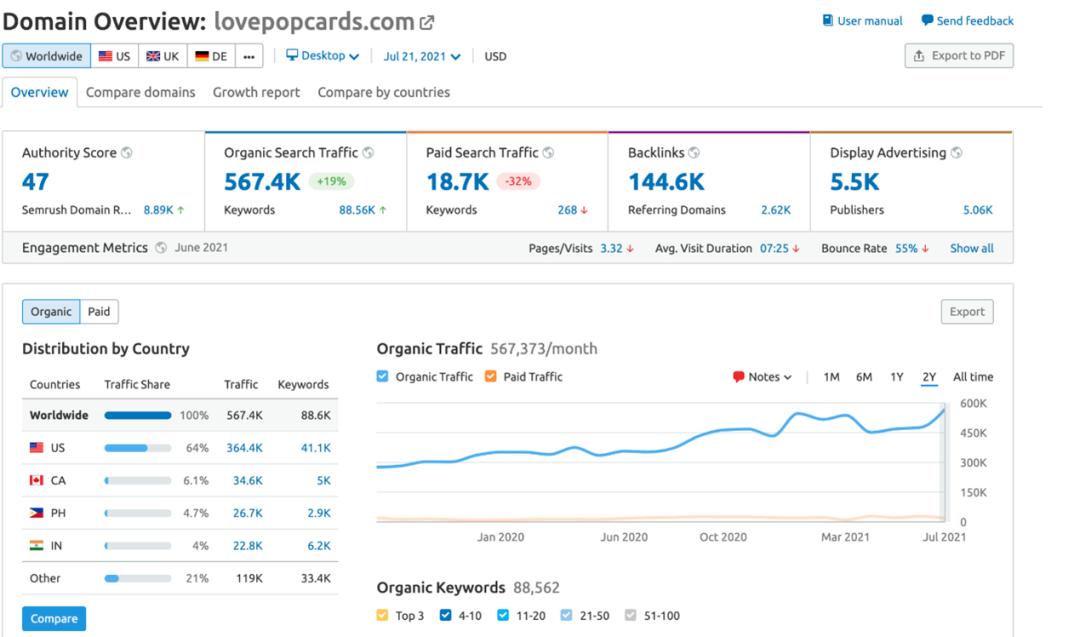This screenshot has width=1080, height=637.
Task: Toggle the Paid Traffic checkbox
Action: click(x=491, y=377)
